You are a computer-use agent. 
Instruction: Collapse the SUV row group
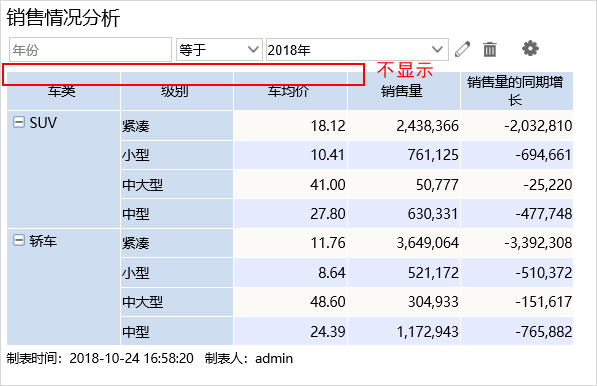[18, 122]
